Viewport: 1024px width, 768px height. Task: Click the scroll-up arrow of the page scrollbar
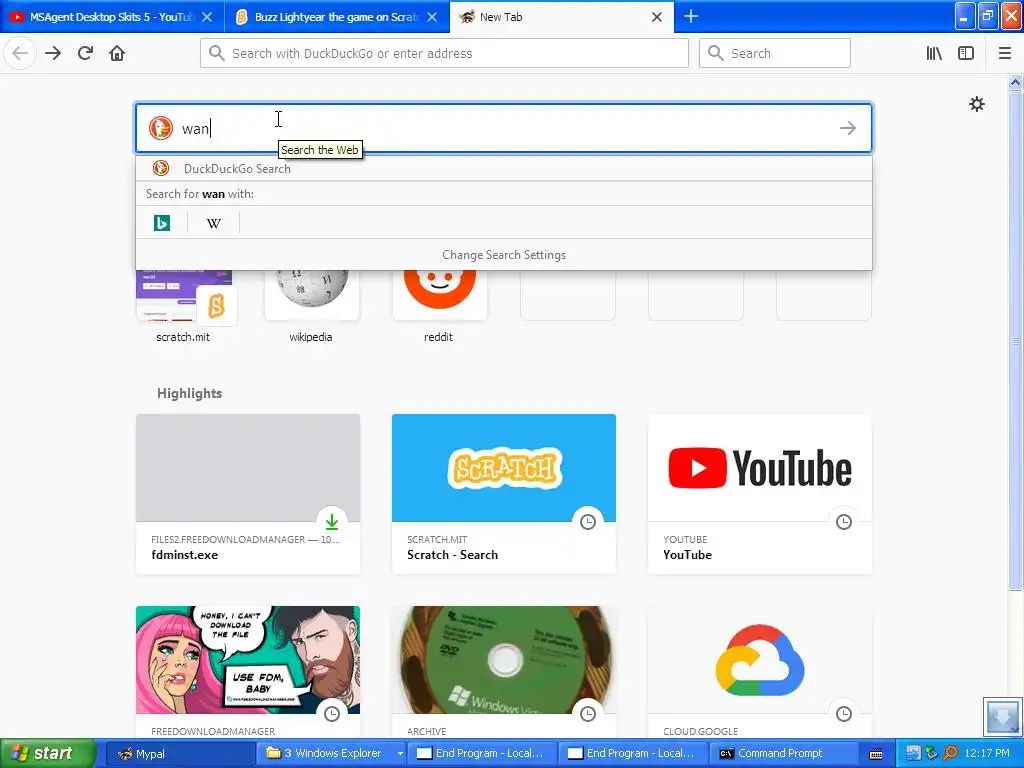tap(1015, 82)
